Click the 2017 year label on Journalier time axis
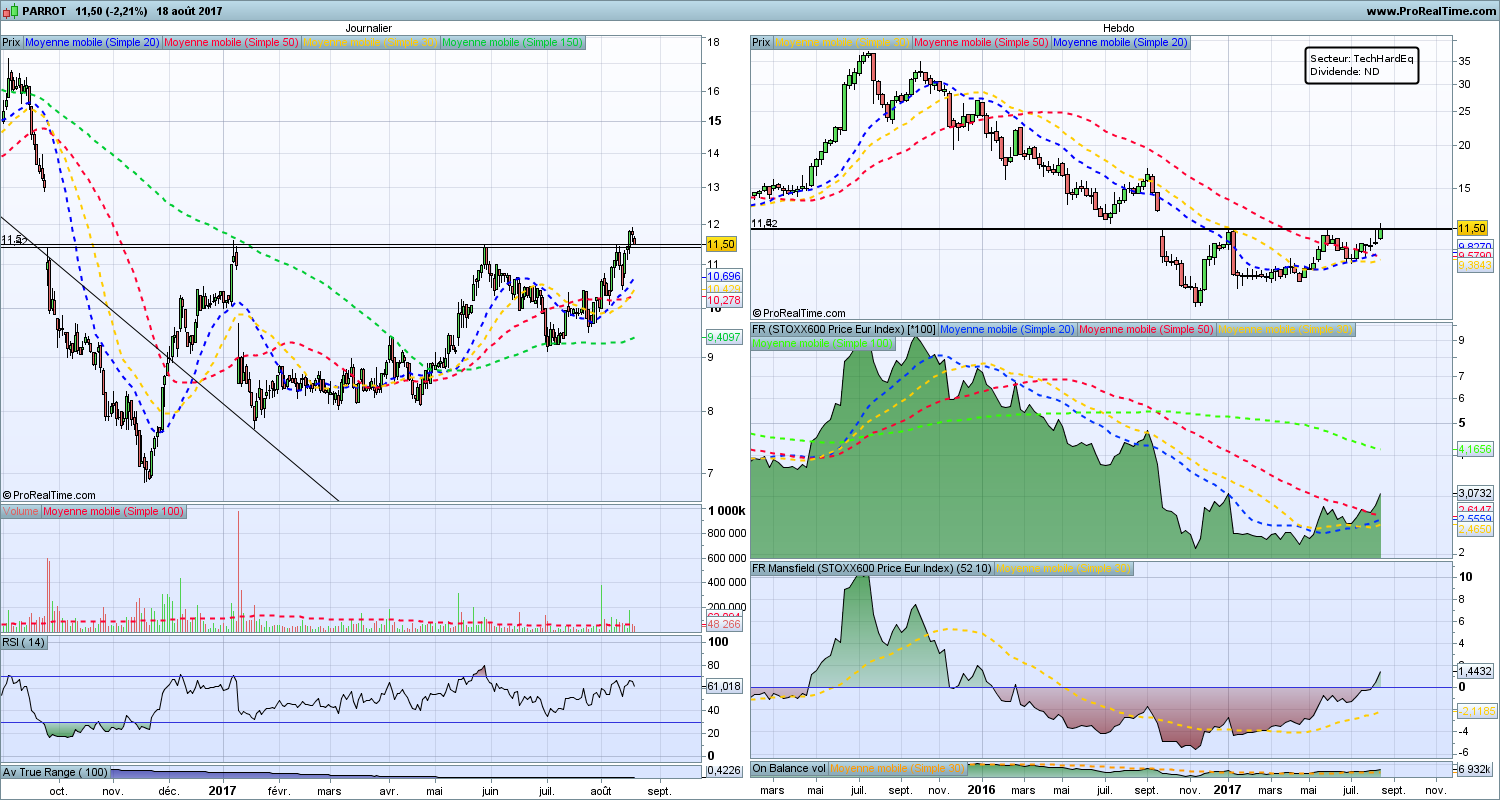Image resolution: width=1500 pixels, height=800 pixels. pos(222,790)
